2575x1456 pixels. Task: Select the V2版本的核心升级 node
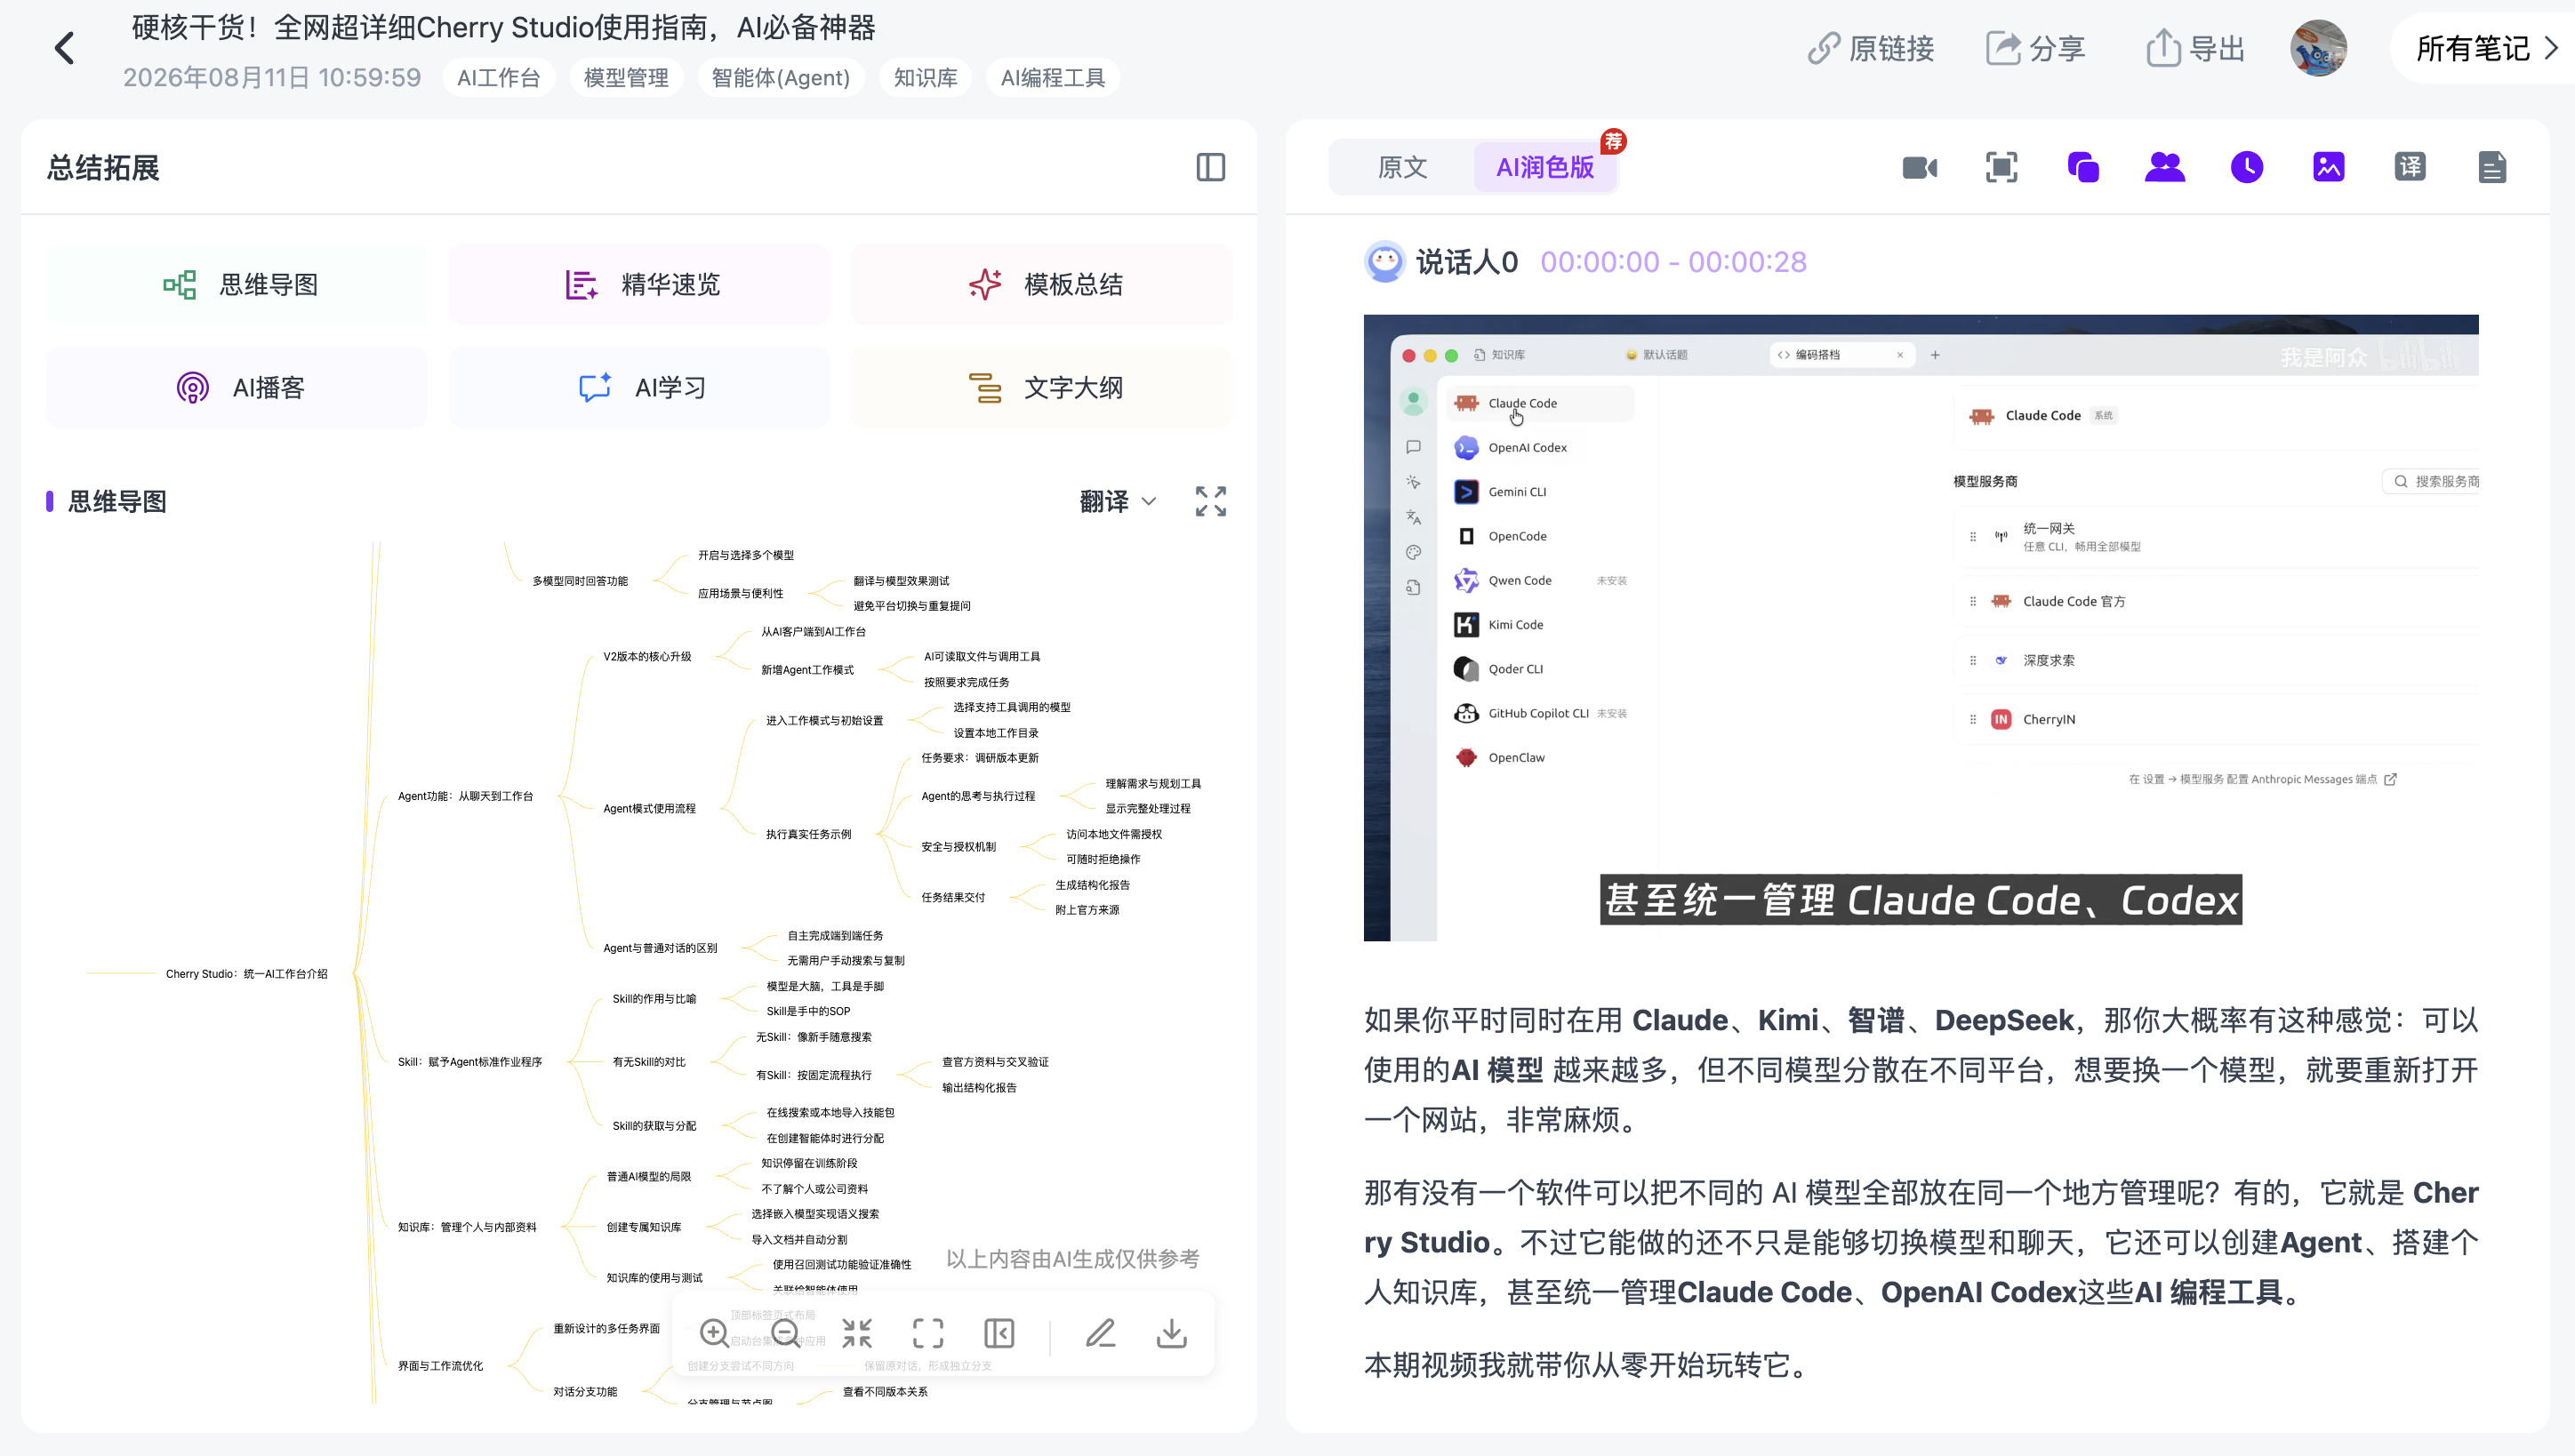[647, 657]
